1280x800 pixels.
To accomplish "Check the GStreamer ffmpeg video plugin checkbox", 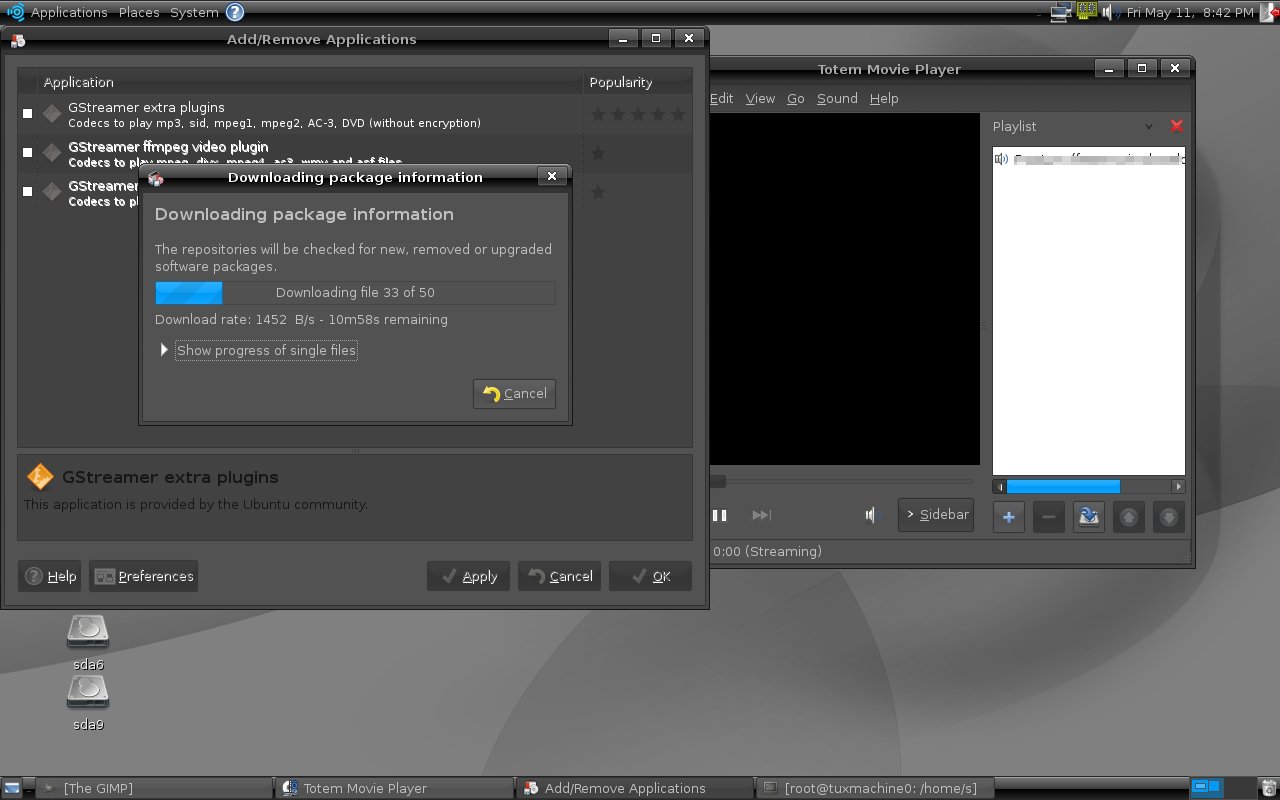I will click(27, 152).
